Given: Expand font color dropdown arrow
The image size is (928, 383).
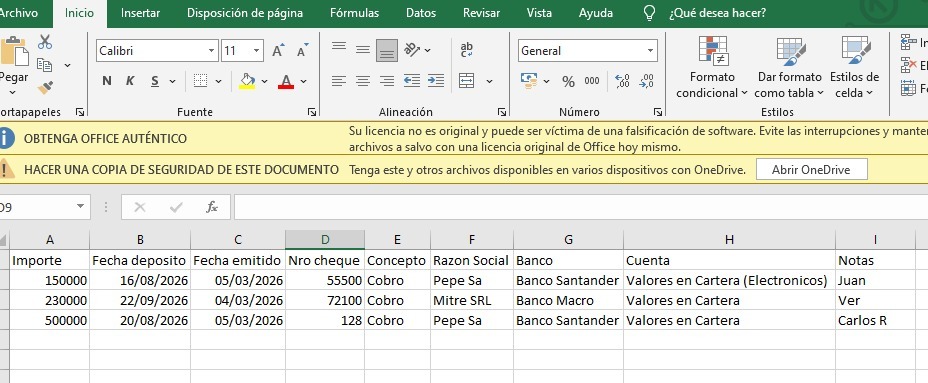Looking at the screenshot, I should point(304,81).
